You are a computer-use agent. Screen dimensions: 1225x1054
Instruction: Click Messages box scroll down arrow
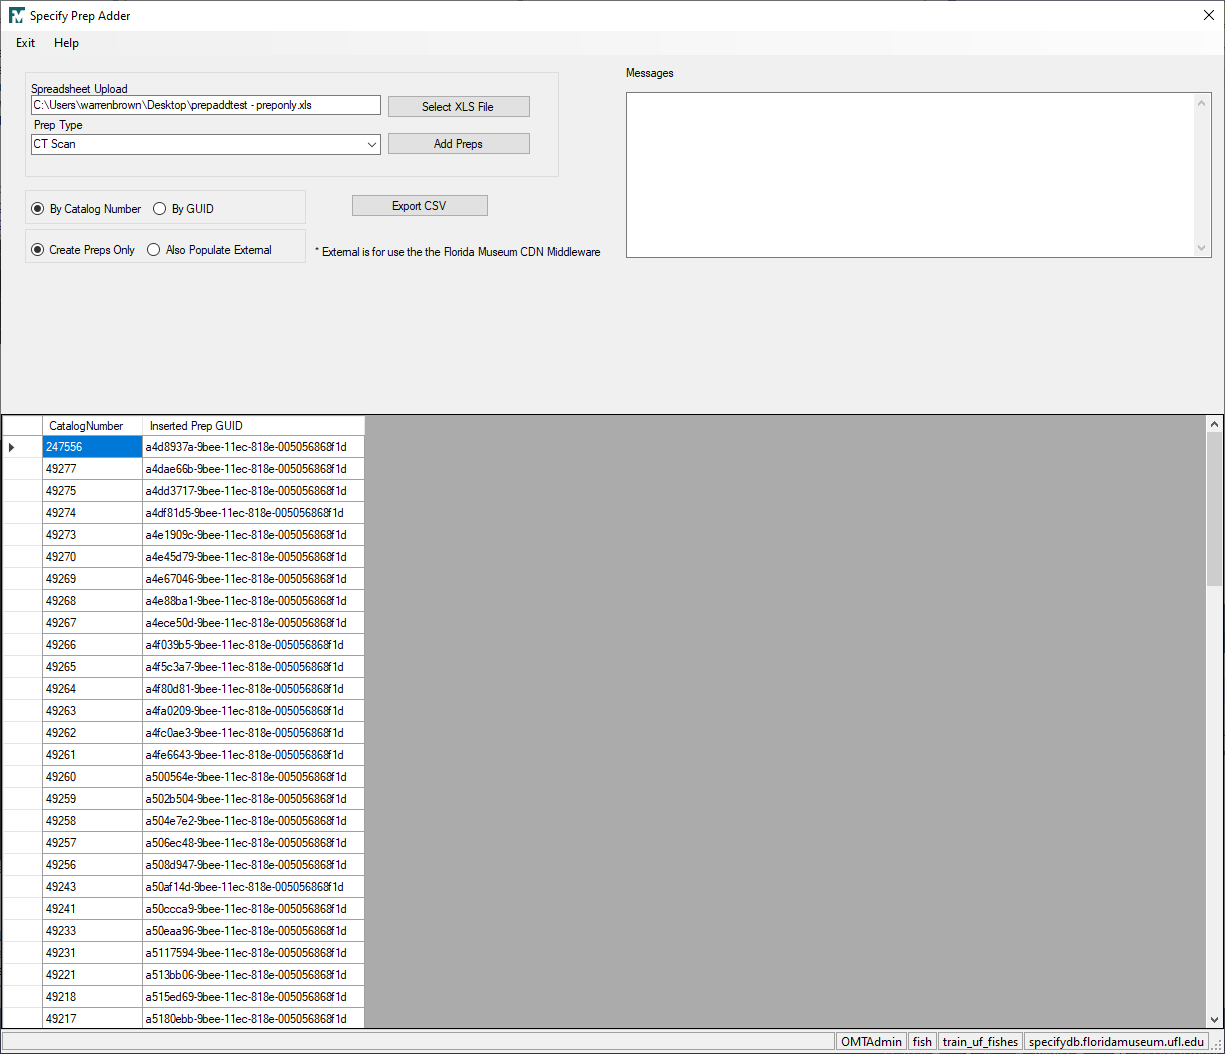[x=1202, y=248]
